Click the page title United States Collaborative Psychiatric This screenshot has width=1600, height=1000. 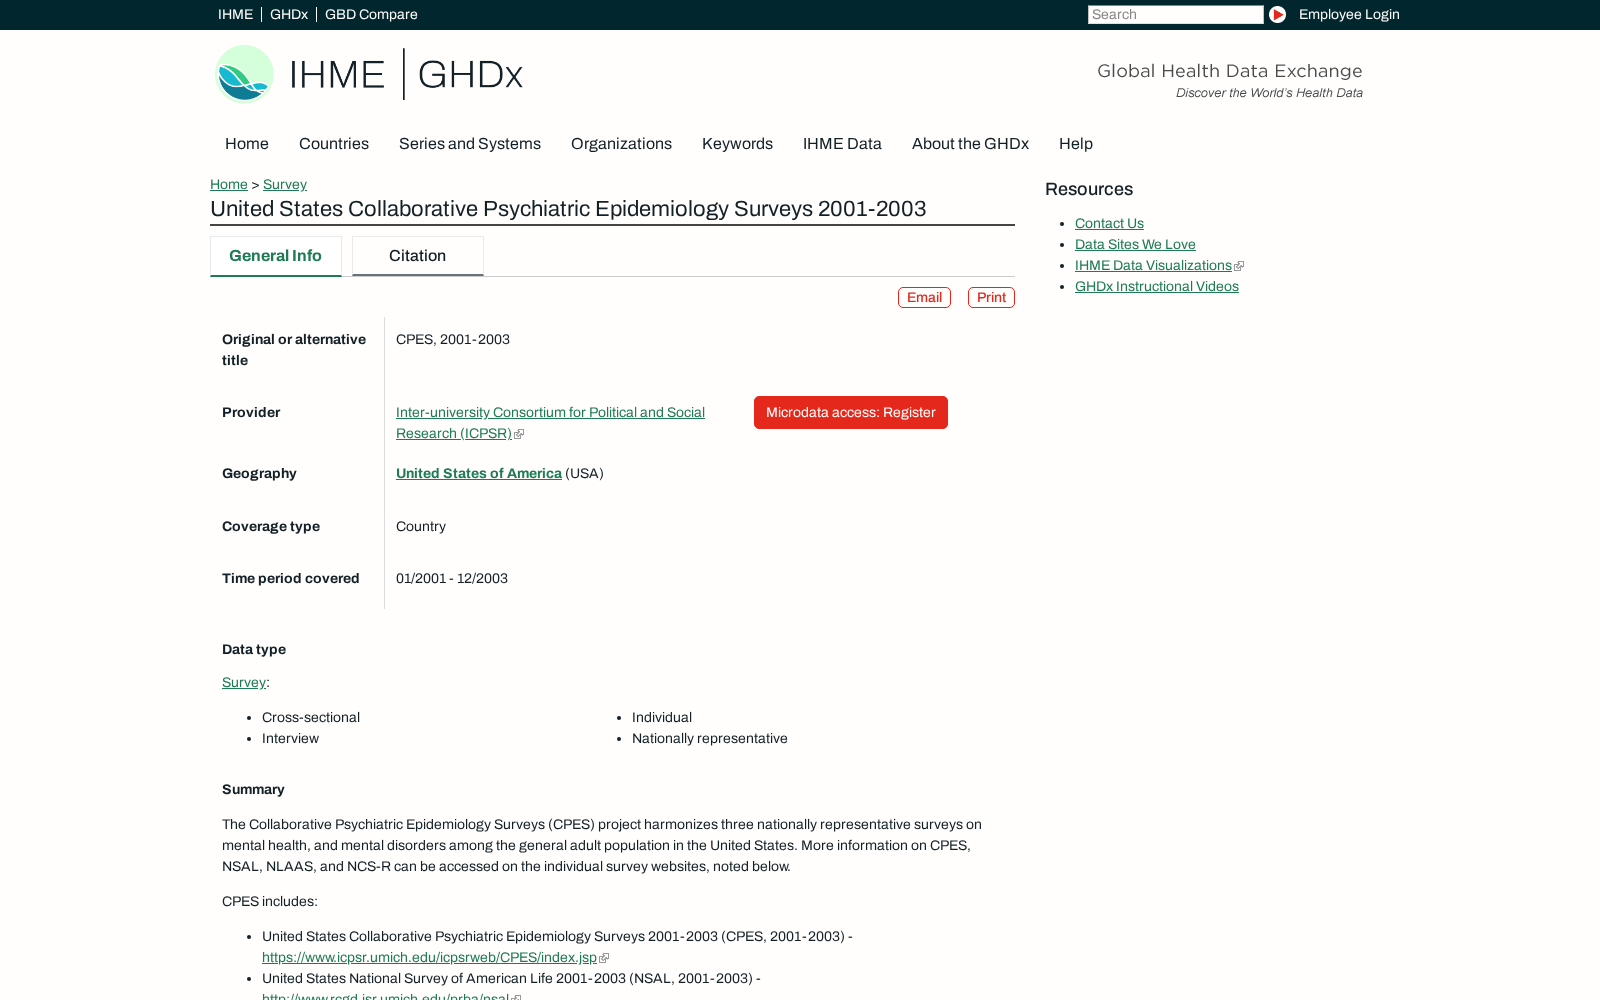pyautogui.click(x=568, y=208)
